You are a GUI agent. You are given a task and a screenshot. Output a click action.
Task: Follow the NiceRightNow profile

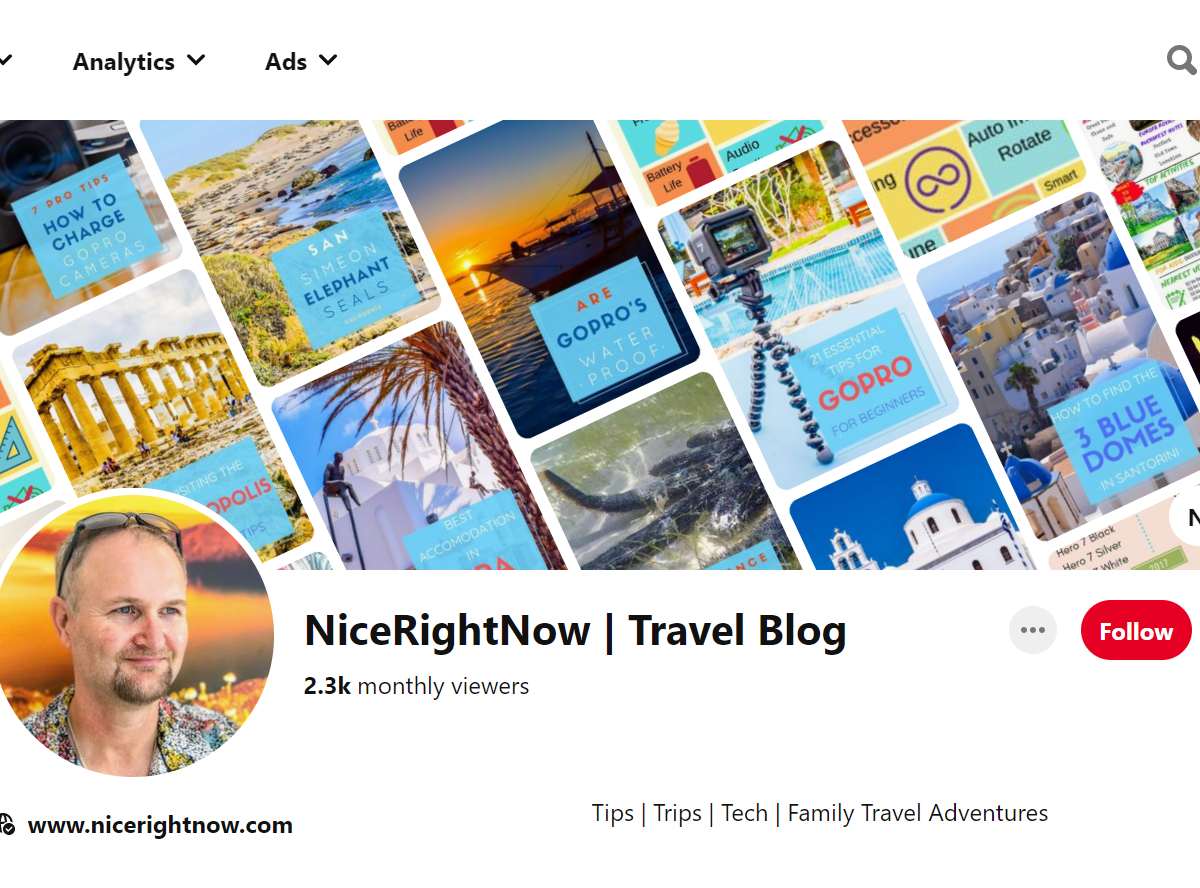tap(1136, 631)
